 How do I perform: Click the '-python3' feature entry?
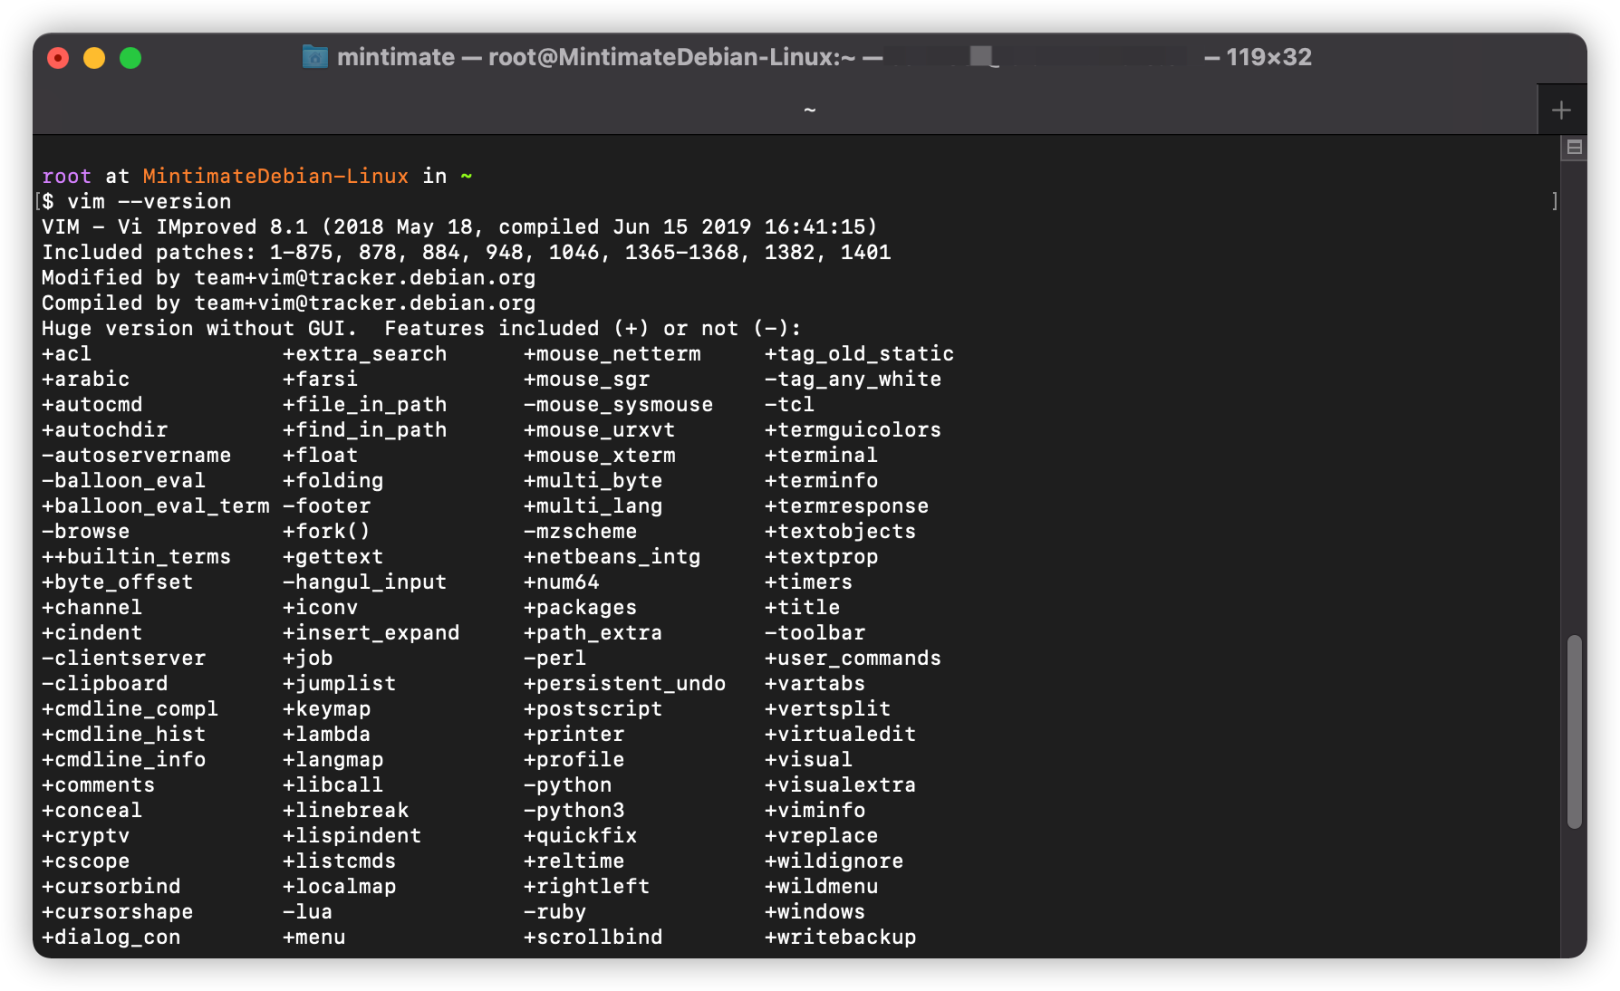point(574,810)
